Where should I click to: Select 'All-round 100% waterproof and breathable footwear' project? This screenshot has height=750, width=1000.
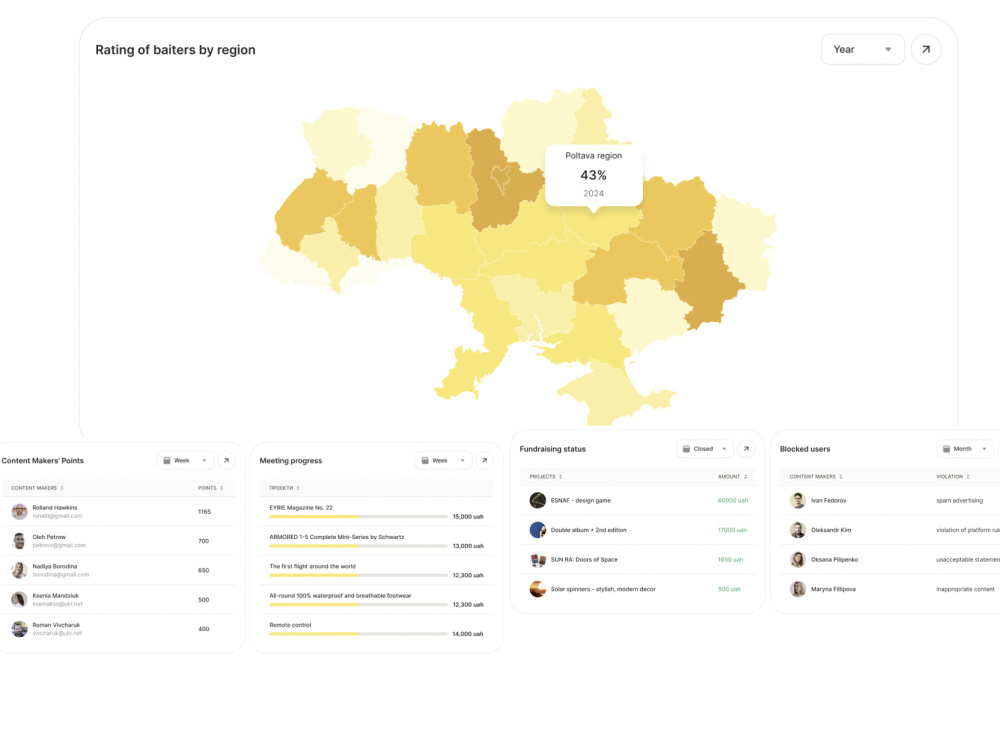pos(340,595)
